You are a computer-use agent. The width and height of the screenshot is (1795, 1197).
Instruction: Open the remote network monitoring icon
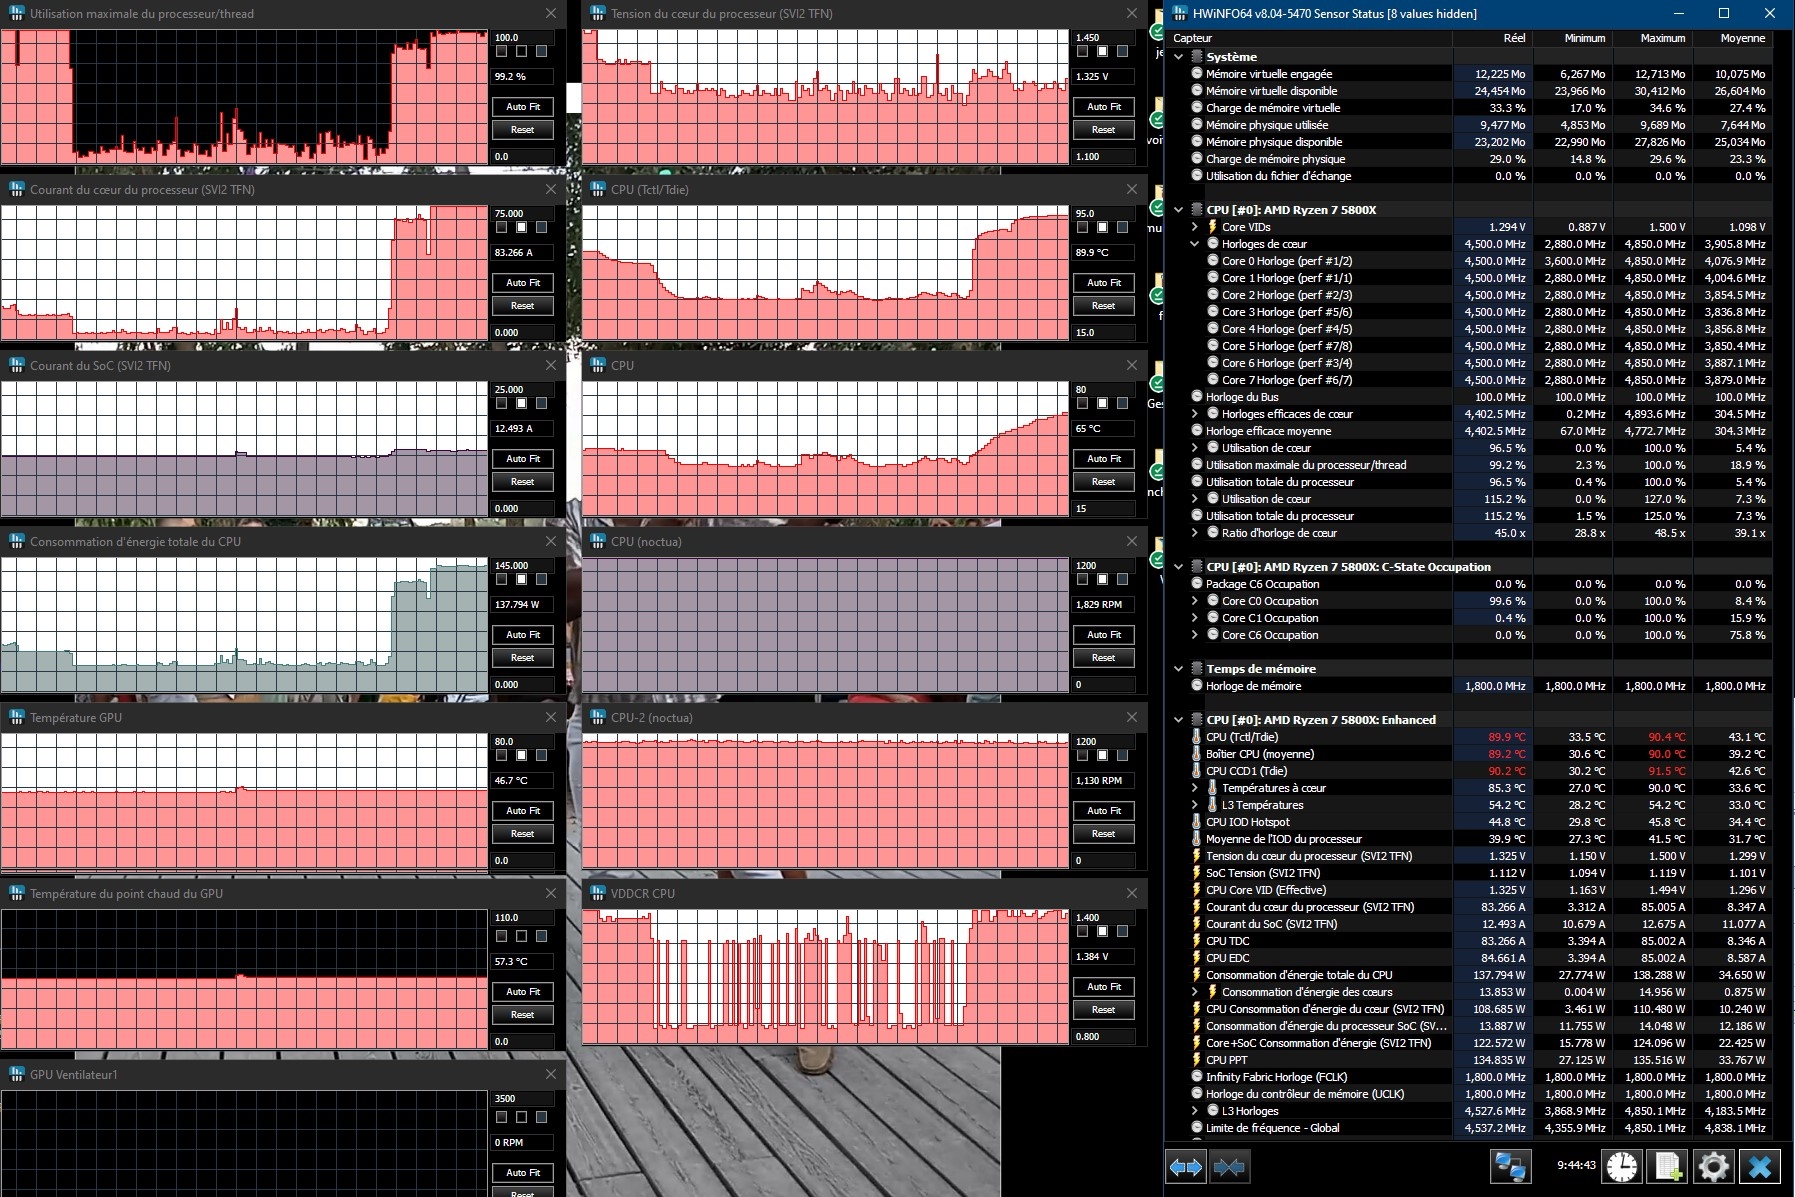tap(1509, 1167)
